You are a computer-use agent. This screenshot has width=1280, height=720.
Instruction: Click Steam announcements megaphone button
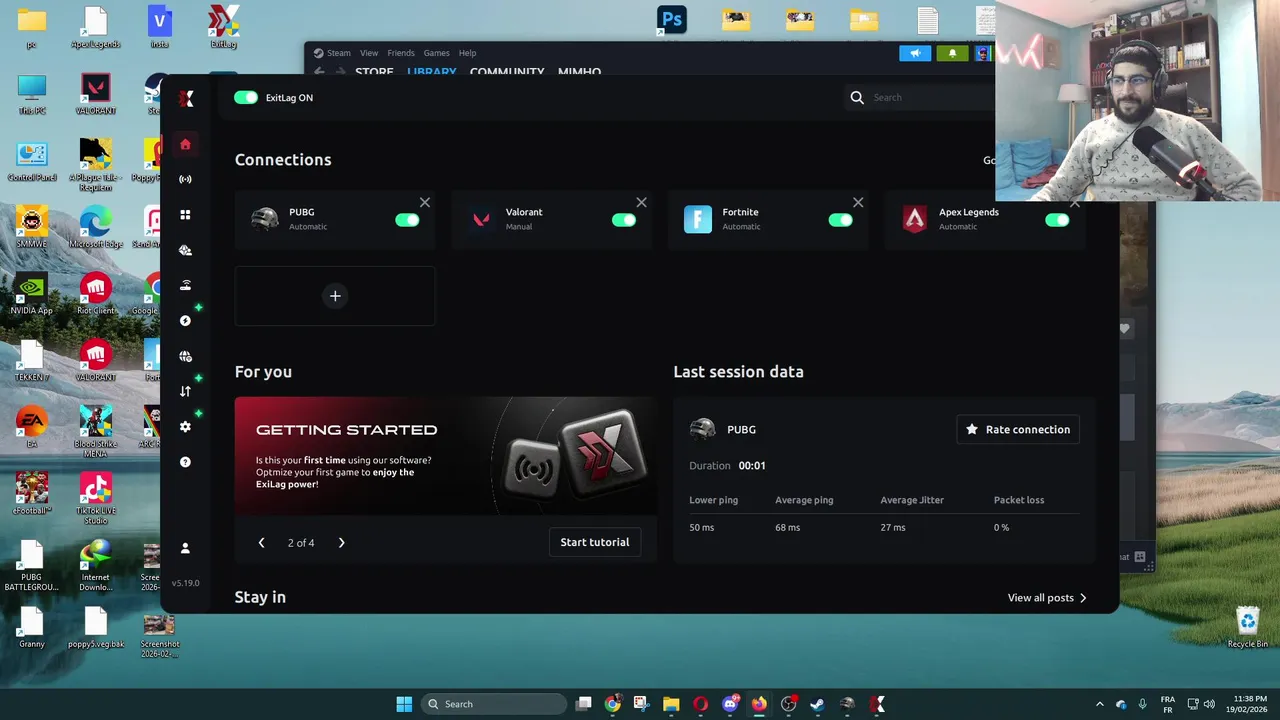click(915, 53)
